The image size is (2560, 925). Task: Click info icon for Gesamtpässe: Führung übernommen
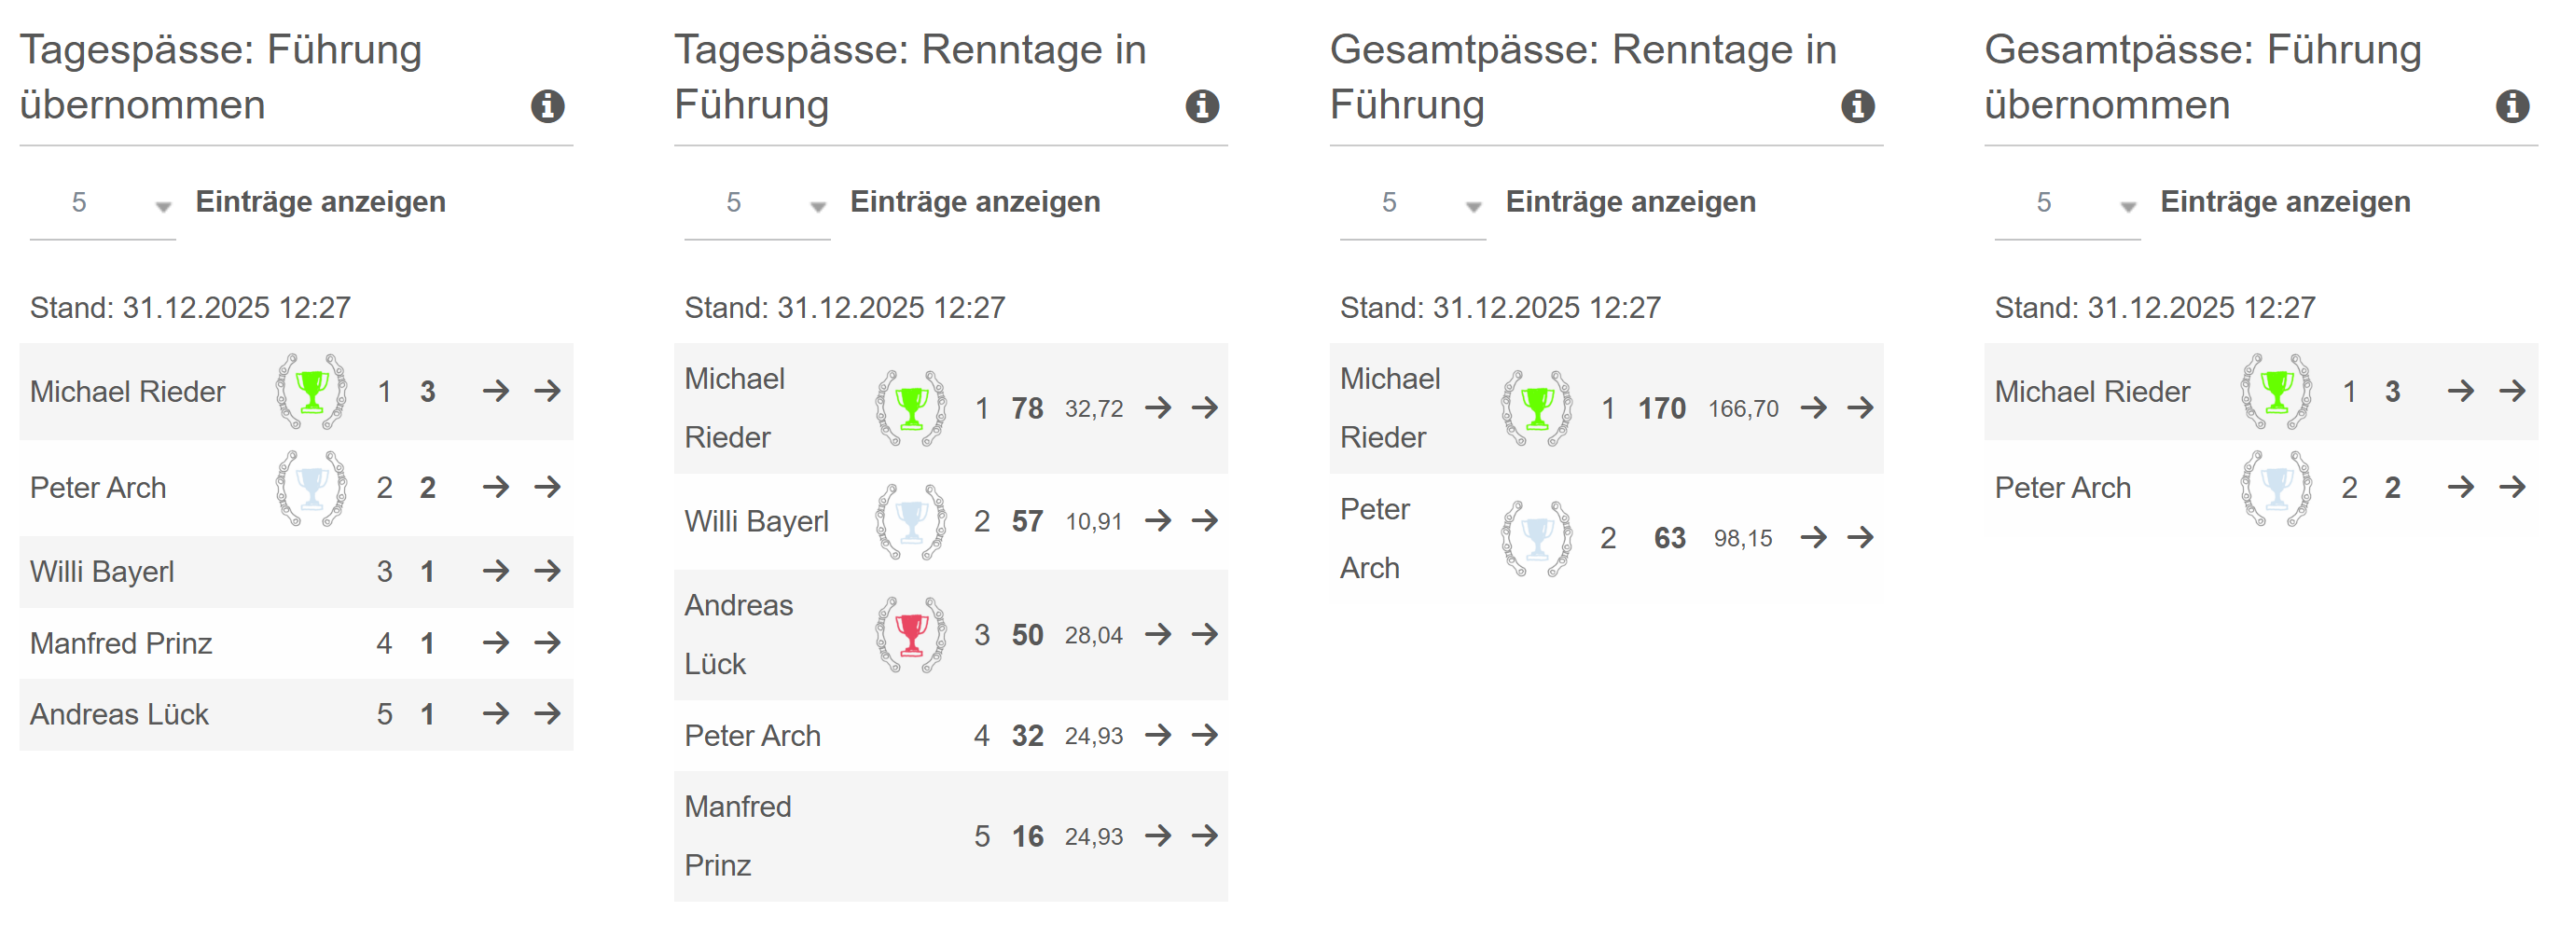[x=2511, y=105]
